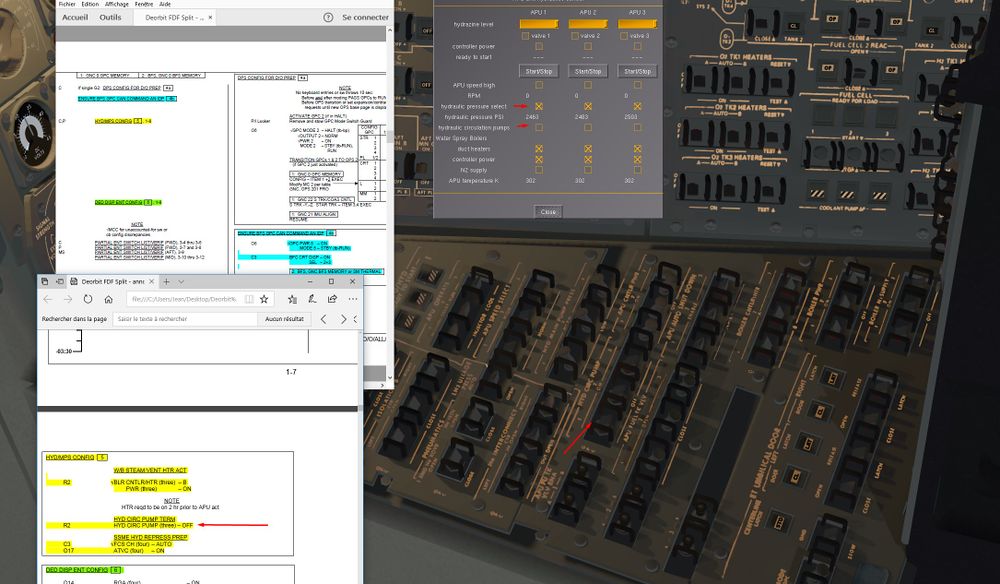This screenshot has width=1000, height=584.
Task: Click HYD/MPS CONFIG heading in Edge PDF
Action: 70,457
